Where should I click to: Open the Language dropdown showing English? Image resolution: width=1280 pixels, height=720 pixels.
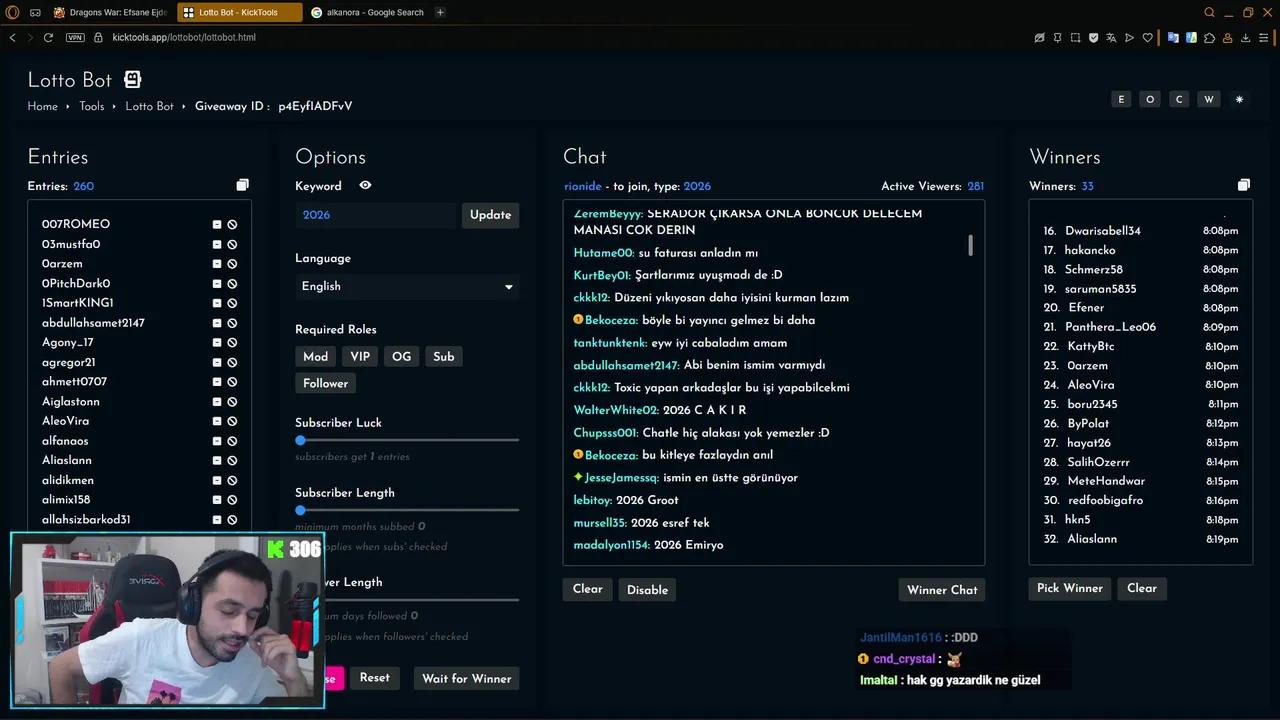point(406,286)
